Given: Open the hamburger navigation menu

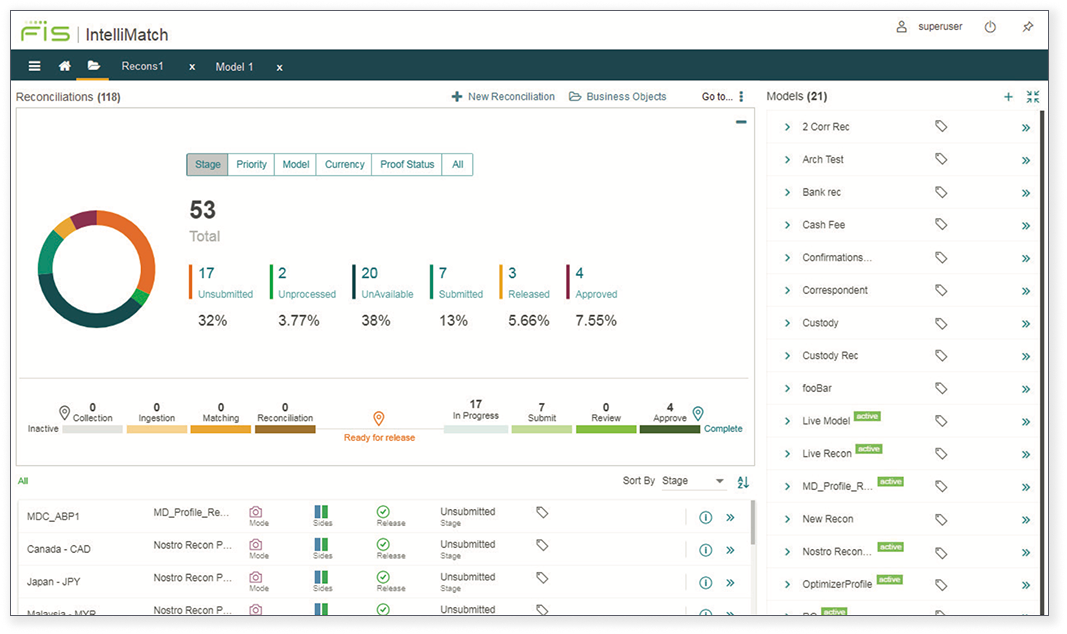Looking at the screenshot, I should [x=35, y=67].
